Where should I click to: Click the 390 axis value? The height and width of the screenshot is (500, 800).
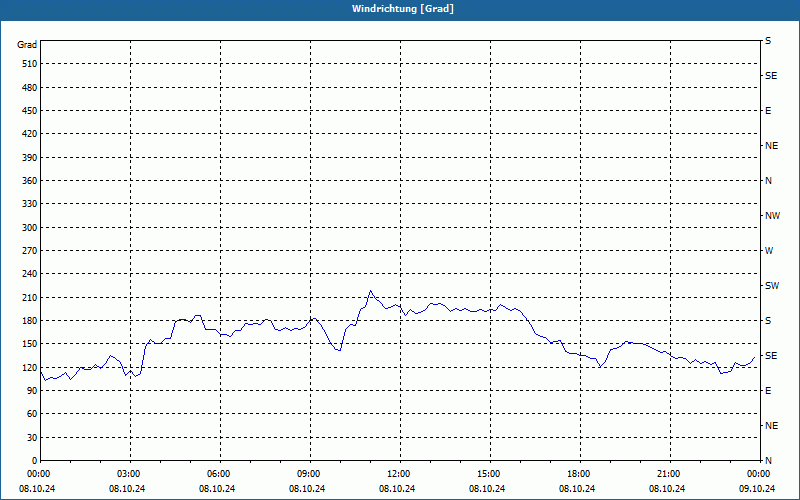pyautogui.click(x=30, y=158)
